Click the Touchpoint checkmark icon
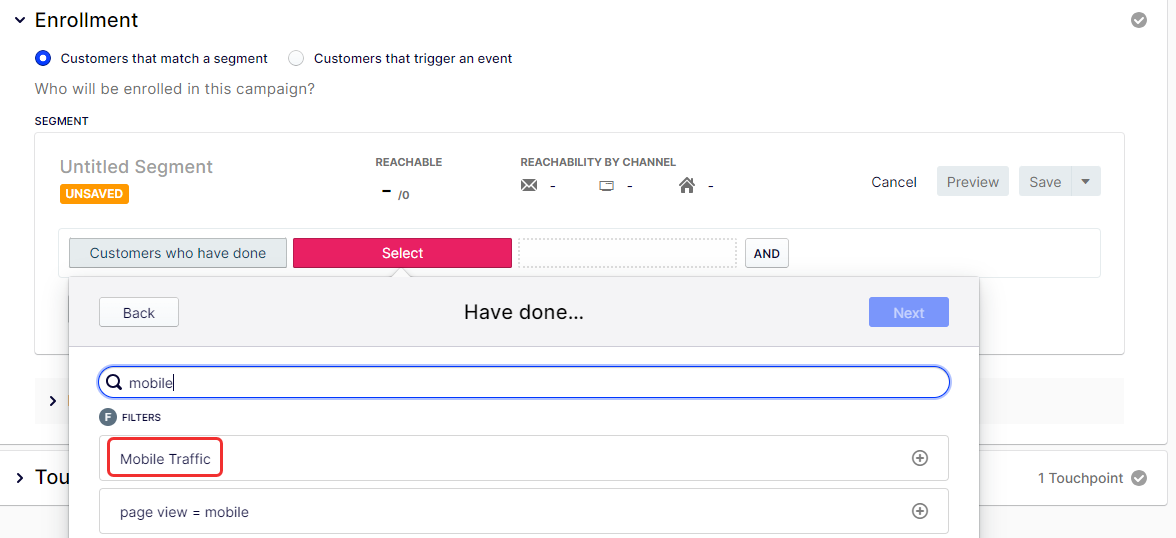Viewport: 1176px width, 538px height. click(x=1138, y=478)
